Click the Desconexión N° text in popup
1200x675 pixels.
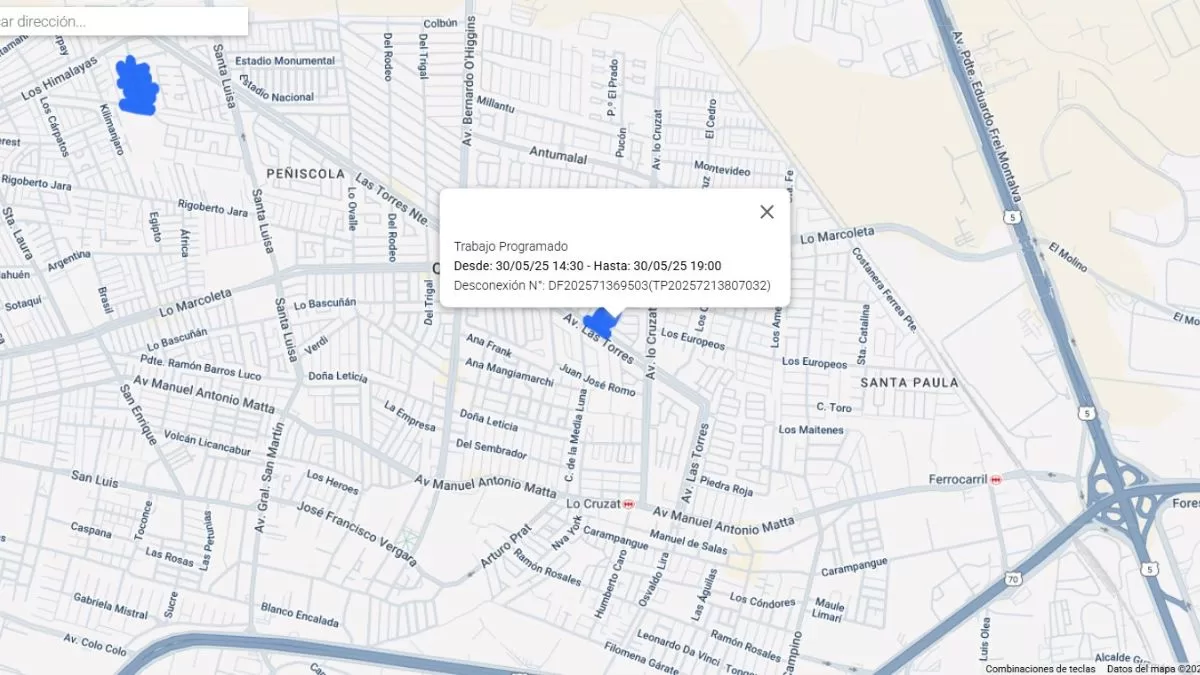pyautogui.click(x=612, y=286)
